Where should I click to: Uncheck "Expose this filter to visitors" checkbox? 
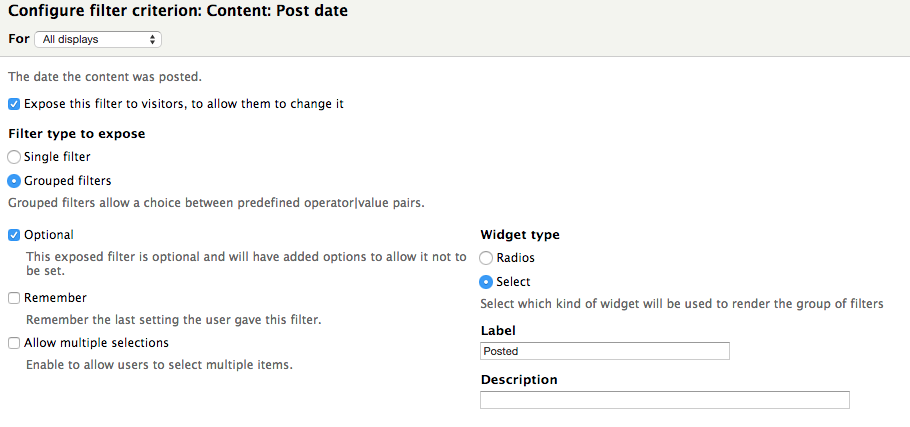click(14, 104)
